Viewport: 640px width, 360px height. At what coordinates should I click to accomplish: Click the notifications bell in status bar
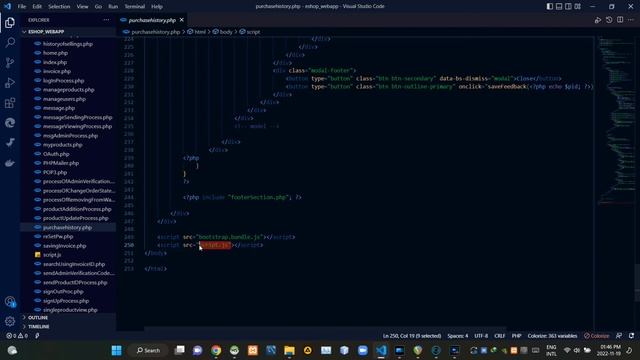click(631, 336)
